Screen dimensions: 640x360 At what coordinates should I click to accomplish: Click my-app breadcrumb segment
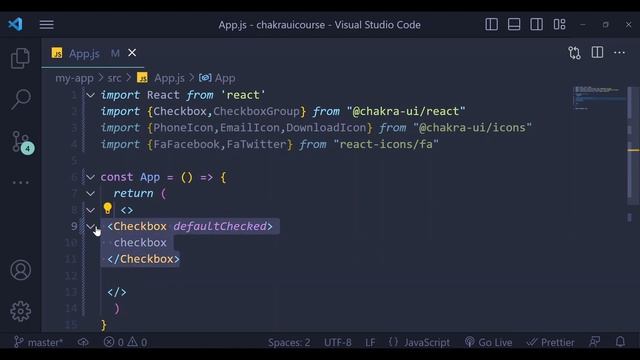coord(74,78)
